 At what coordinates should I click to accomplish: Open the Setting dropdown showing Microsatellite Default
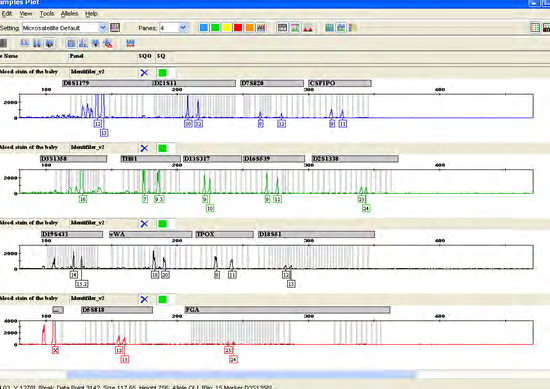pos(65,28)
